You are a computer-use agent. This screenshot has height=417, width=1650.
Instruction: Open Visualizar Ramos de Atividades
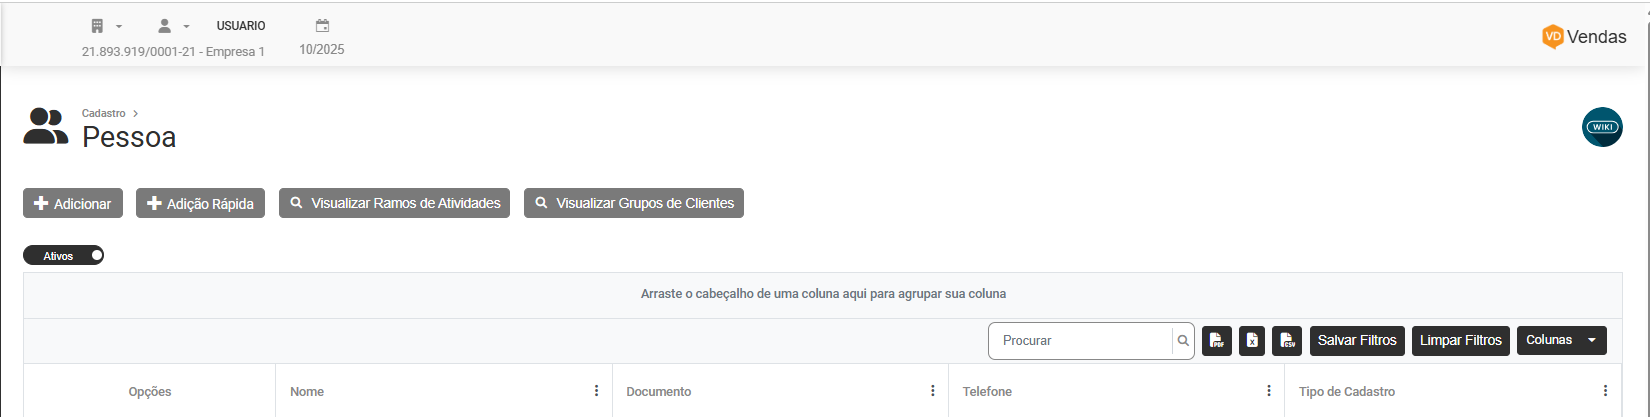394,203
